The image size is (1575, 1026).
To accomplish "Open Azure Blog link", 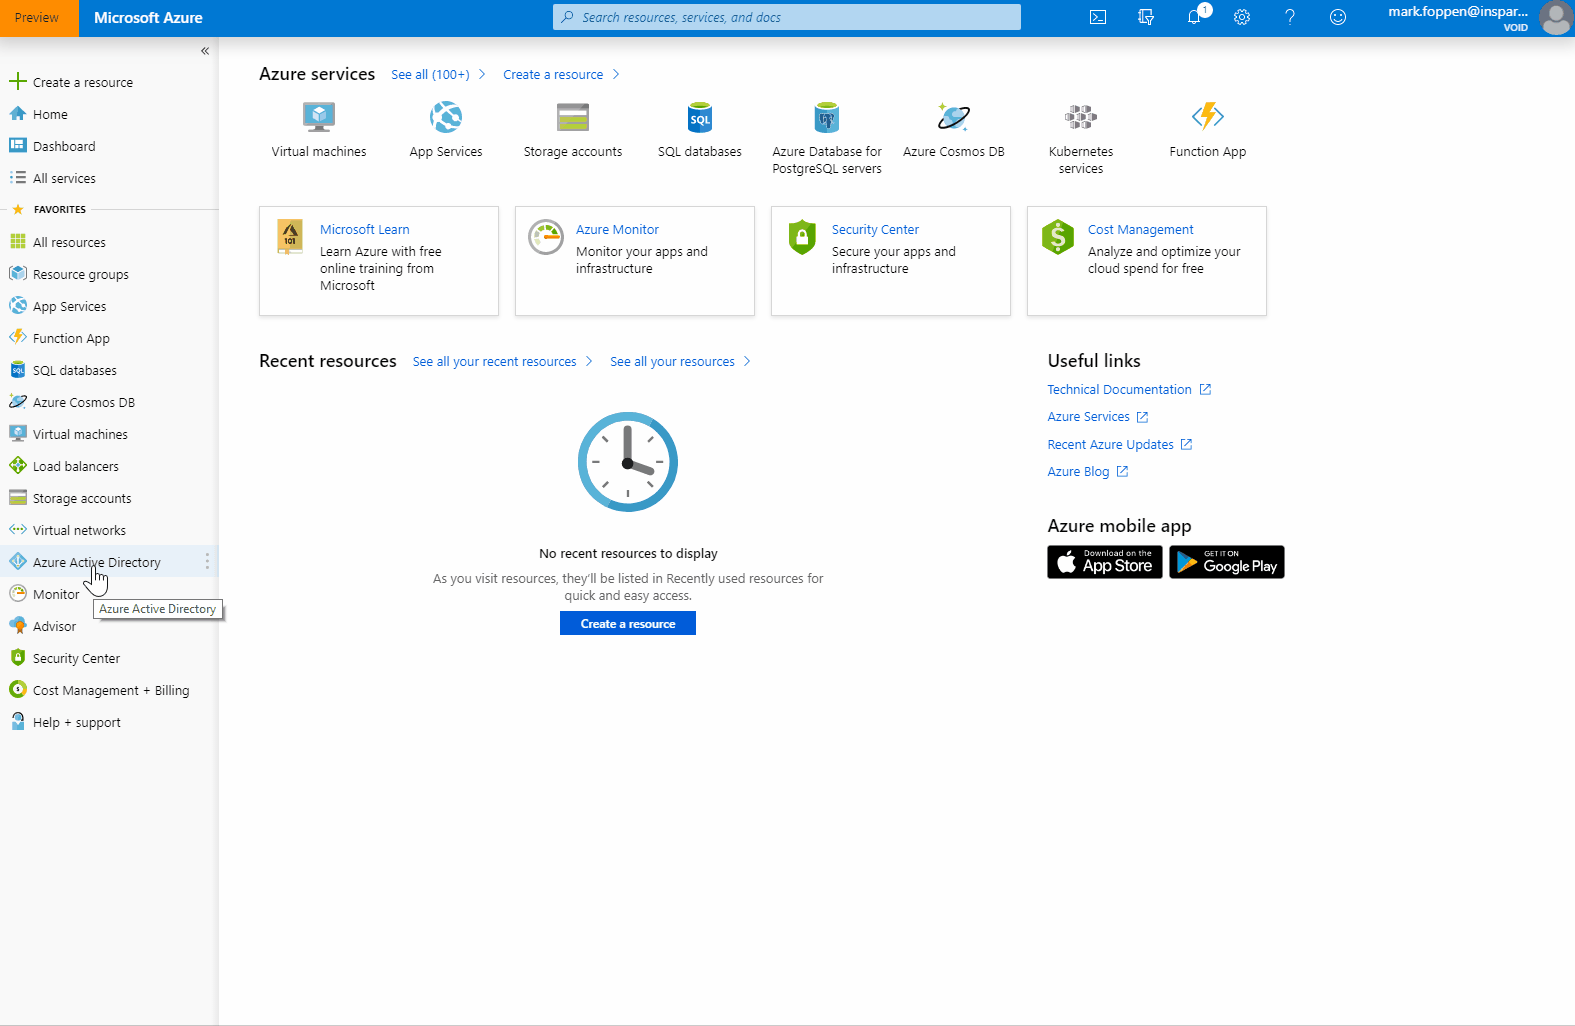I will click(1087, 471).
